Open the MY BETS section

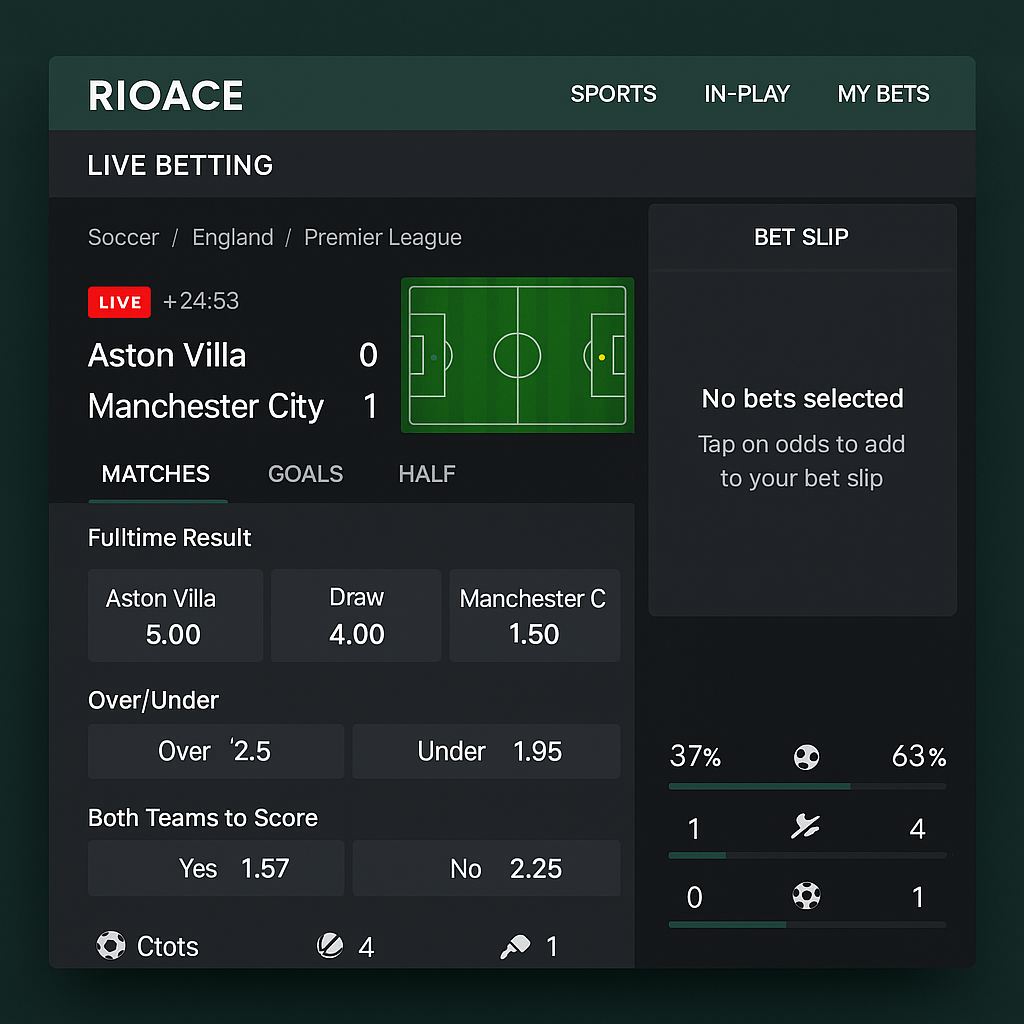[884, 94]
